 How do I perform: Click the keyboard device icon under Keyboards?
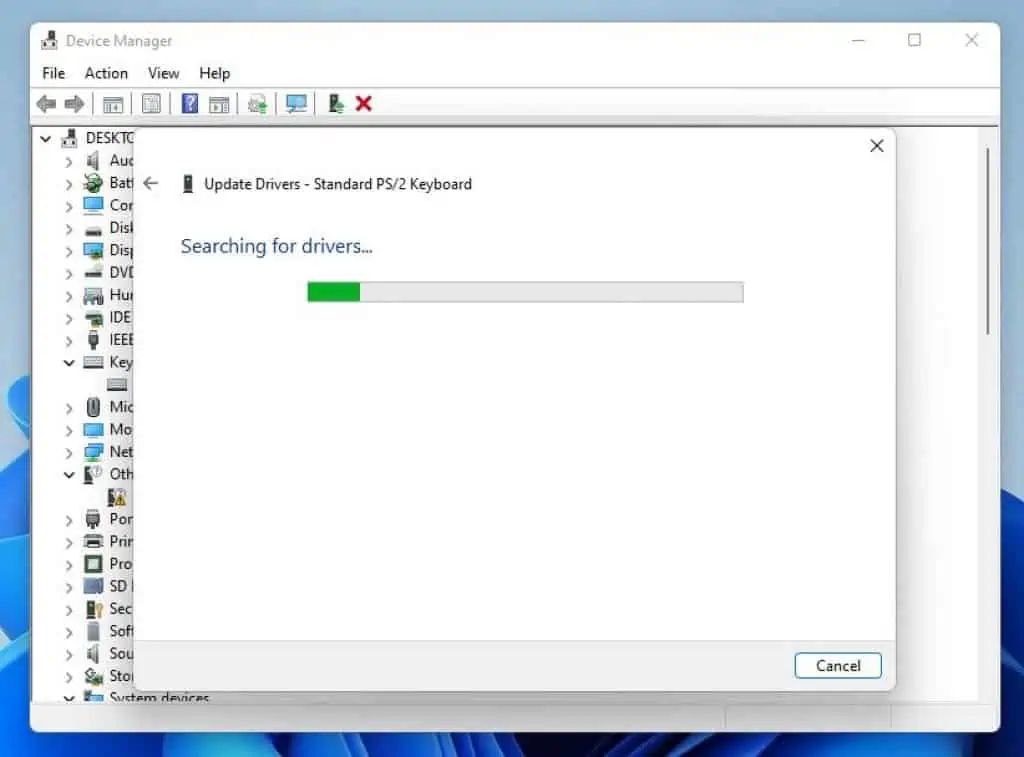click(118, 384)
